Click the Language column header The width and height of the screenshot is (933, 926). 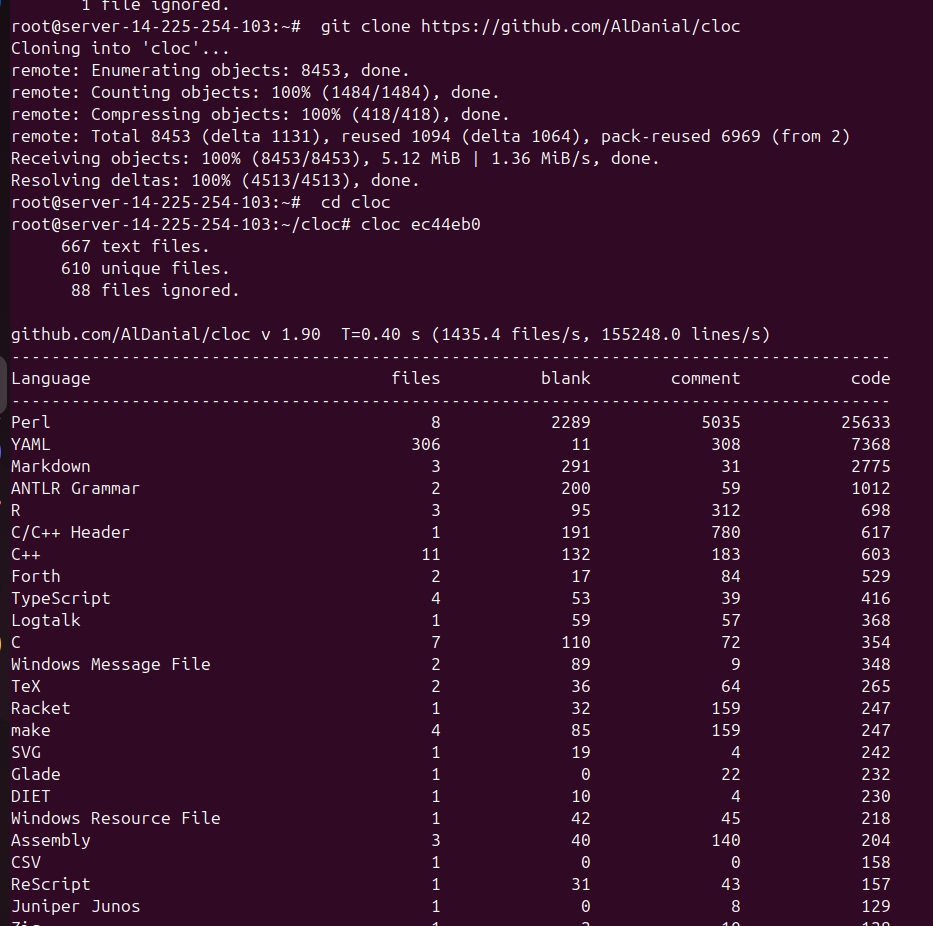point(49,378)
